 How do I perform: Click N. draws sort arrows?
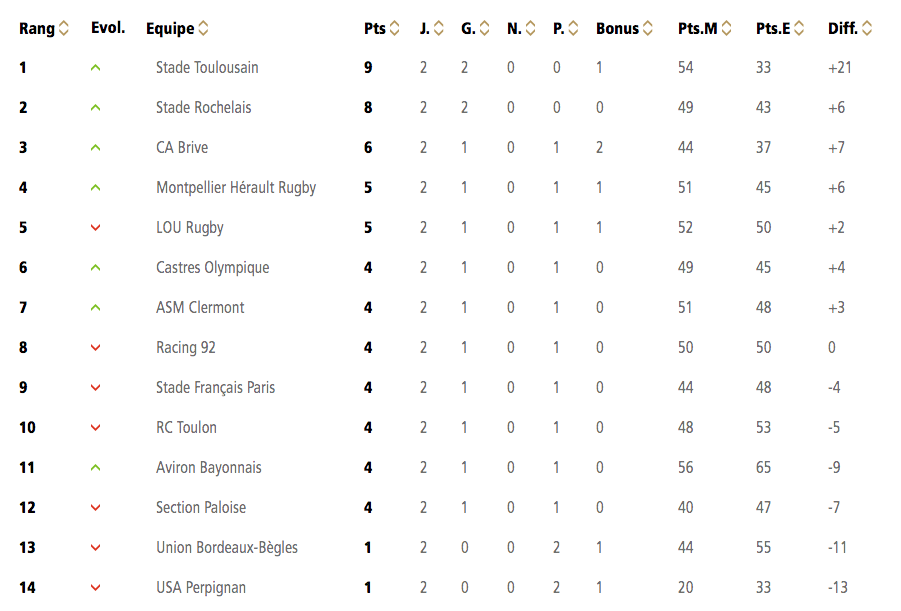click(x=530, y=28)
